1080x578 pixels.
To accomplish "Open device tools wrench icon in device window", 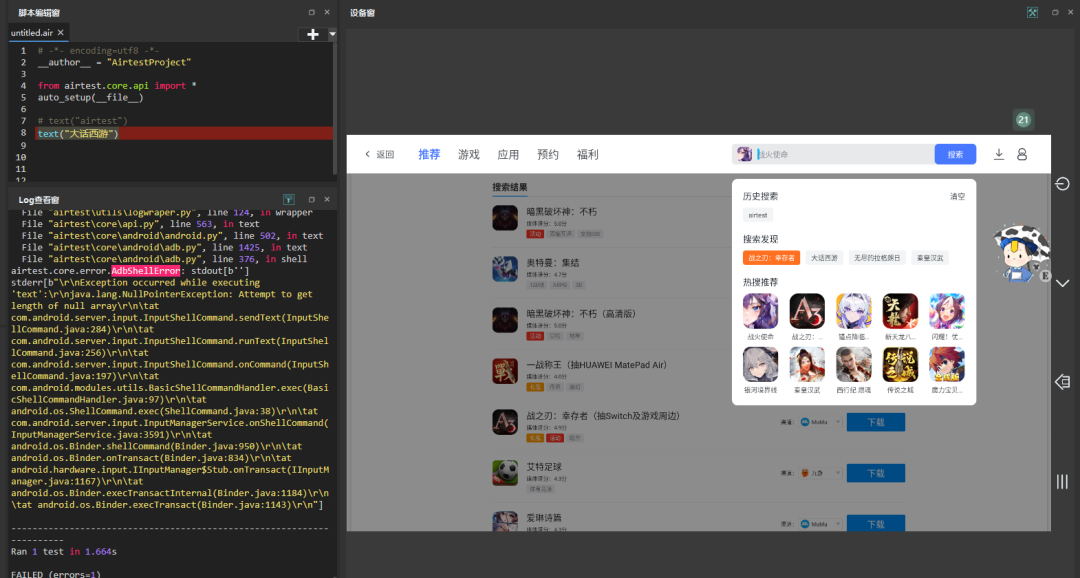I will (1032, 12).
